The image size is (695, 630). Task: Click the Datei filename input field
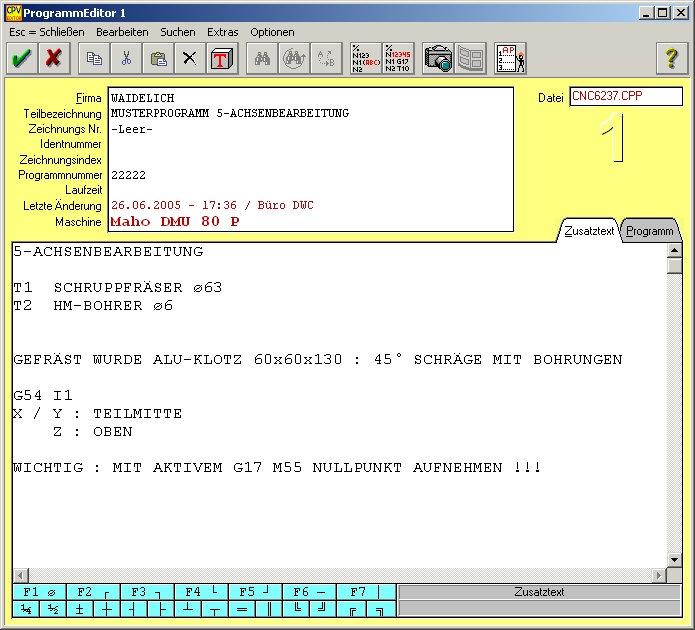tap(626, 97)
